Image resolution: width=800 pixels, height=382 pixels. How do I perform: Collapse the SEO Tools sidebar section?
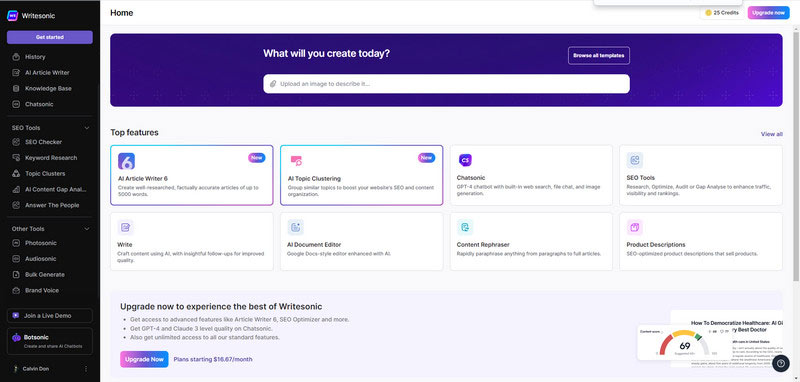87,128
